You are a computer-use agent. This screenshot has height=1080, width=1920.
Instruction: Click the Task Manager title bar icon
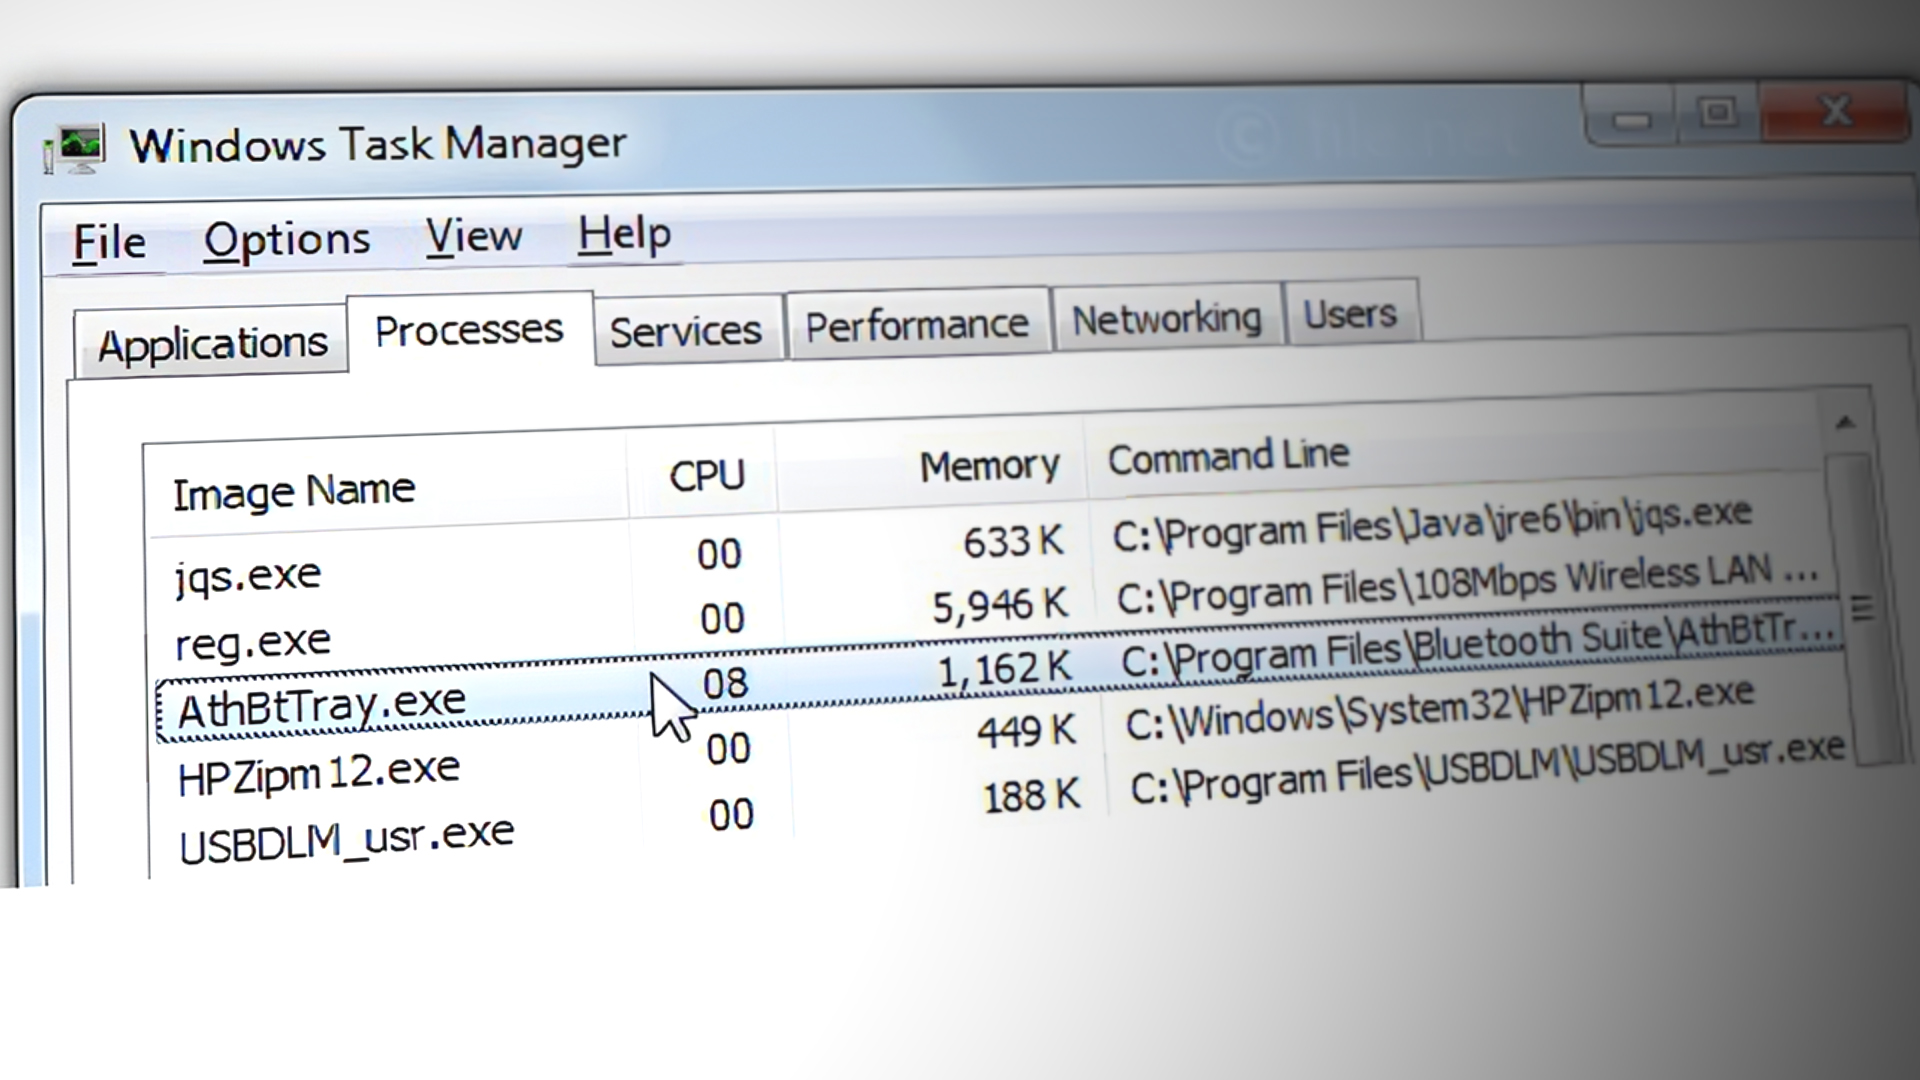pyautogui.click(x=75, y=150)
